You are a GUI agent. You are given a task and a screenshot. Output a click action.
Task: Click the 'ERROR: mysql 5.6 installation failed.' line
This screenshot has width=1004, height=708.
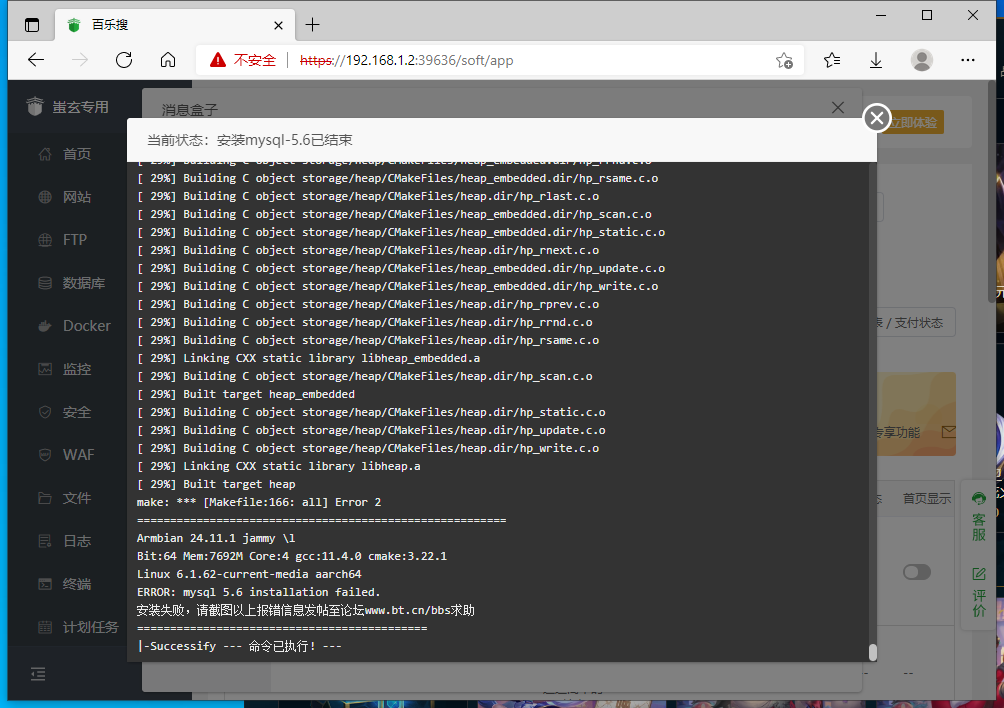(x=259, y=592)
